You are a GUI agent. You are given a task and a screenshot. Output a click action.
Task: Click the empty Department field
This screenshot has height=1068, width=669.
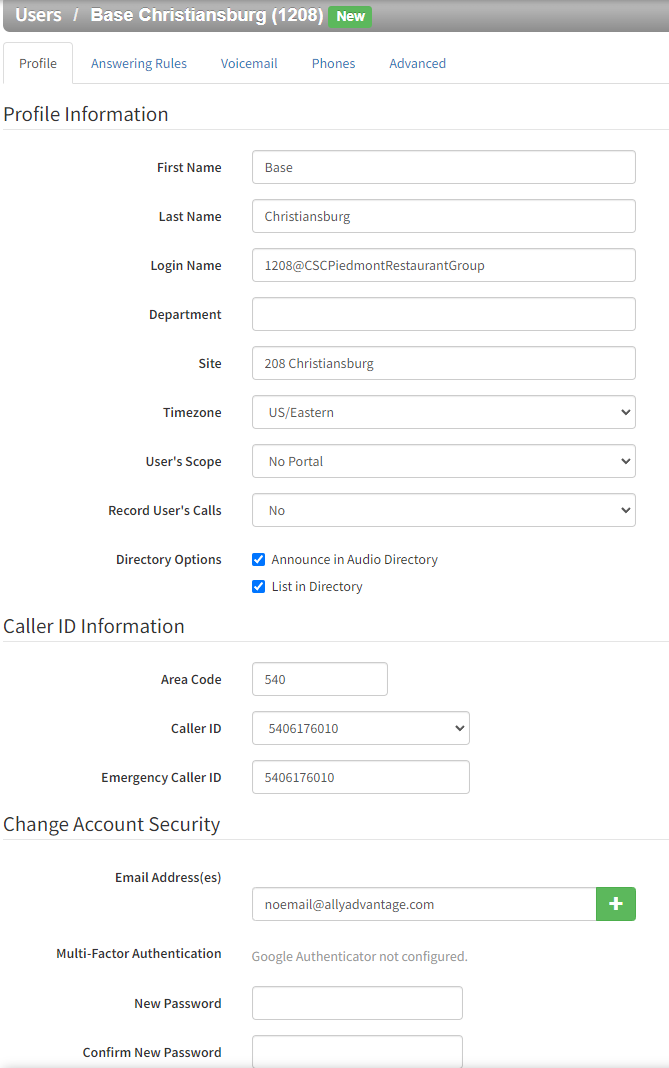tap(443, 314)
